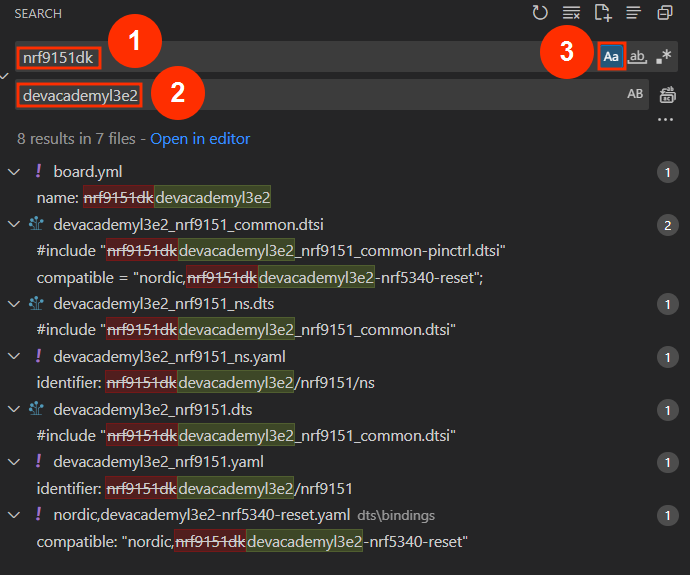Click board.yml result count badge

coord(668,172)
